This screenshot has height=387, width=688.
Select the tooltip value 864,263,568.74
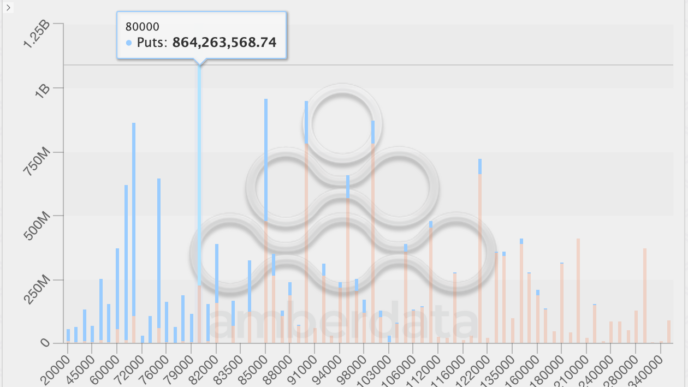click(x=224, y=42)
